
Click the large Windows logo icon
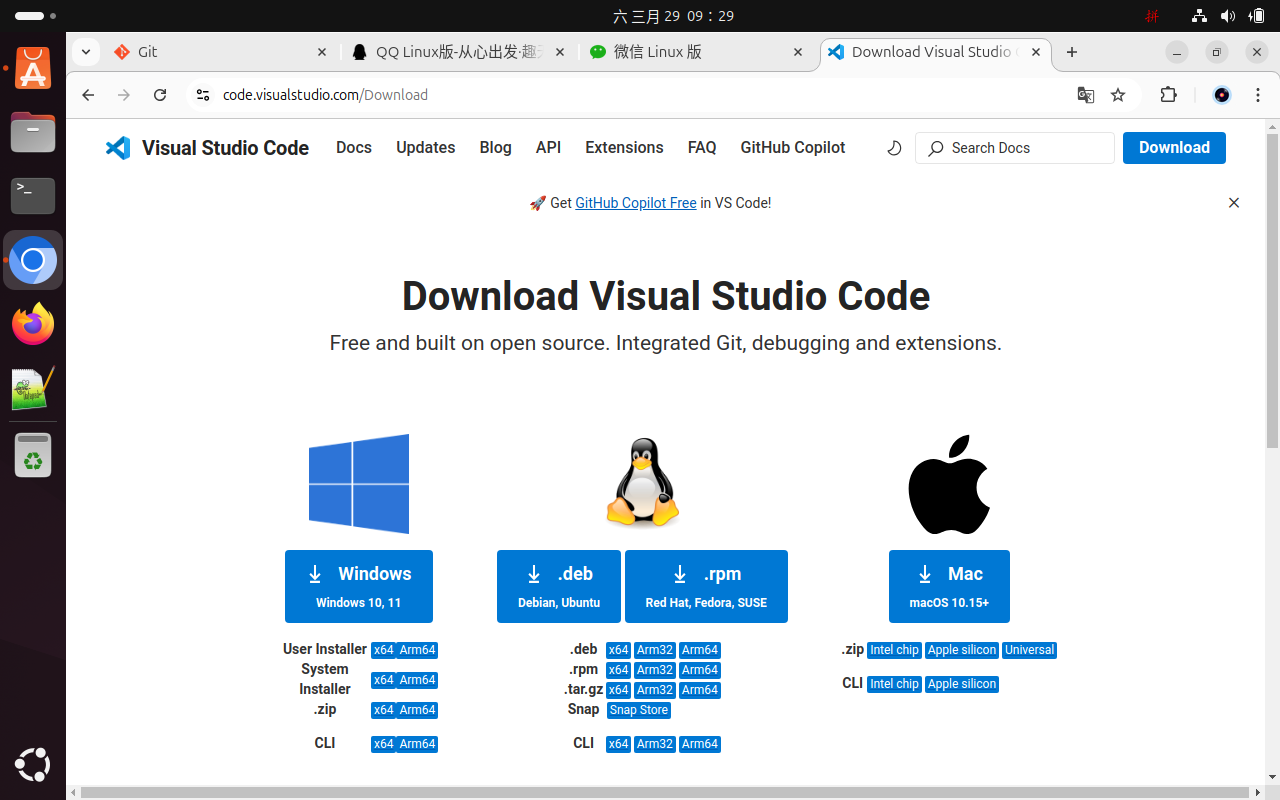tap(359, 484)
